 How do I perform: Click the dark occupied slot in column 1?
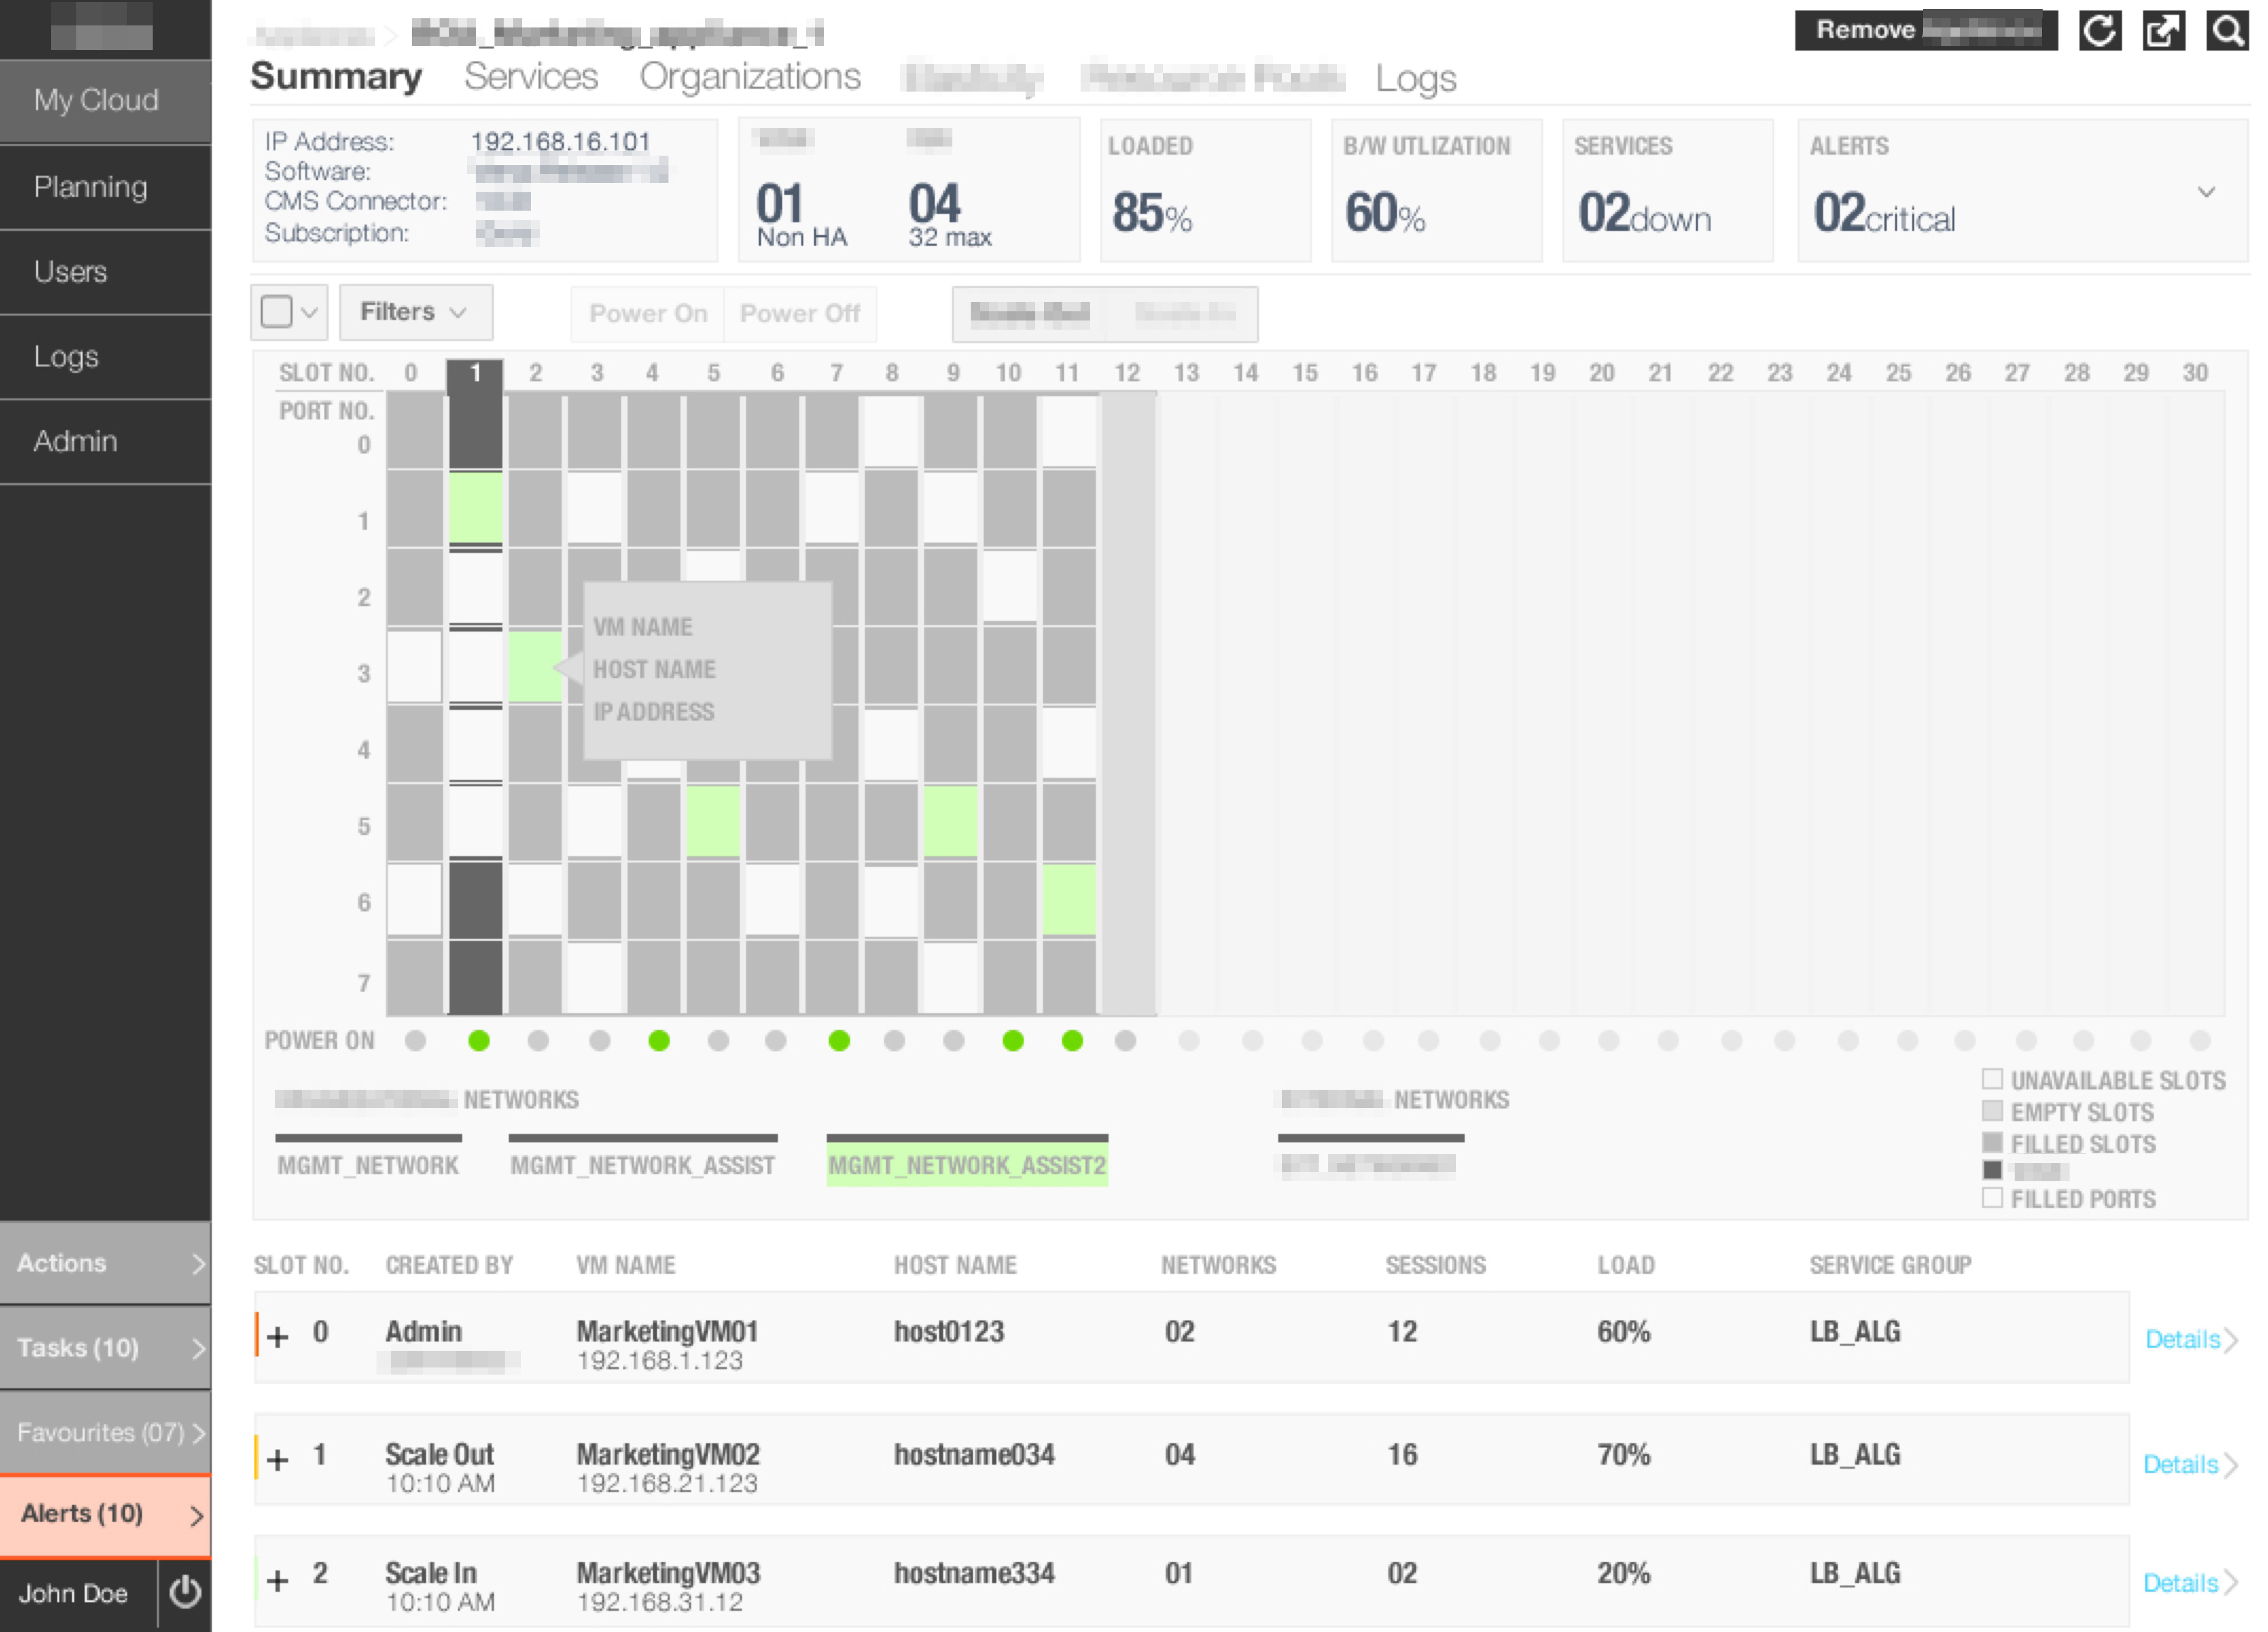tap(477, 430)
